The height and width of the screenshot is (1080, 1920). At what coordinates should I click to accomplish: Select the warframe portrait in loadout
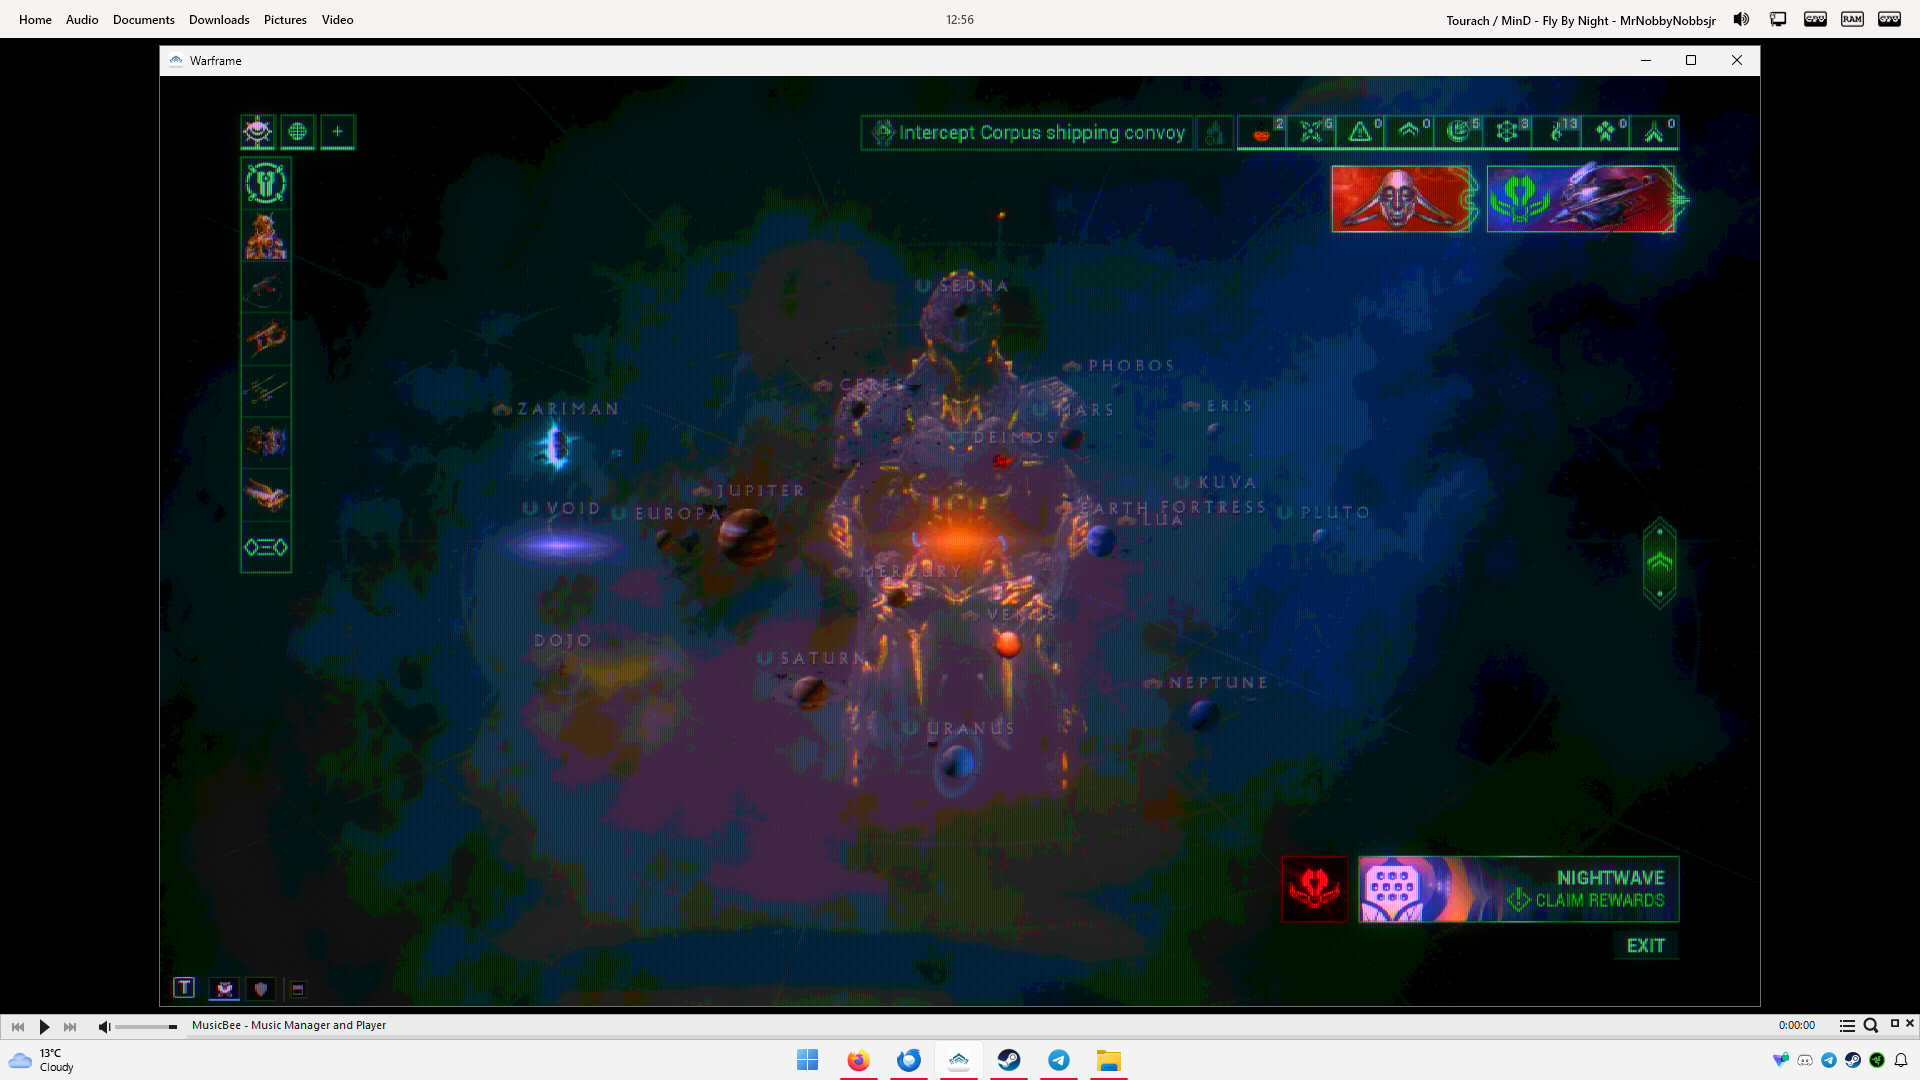(266, 237)
